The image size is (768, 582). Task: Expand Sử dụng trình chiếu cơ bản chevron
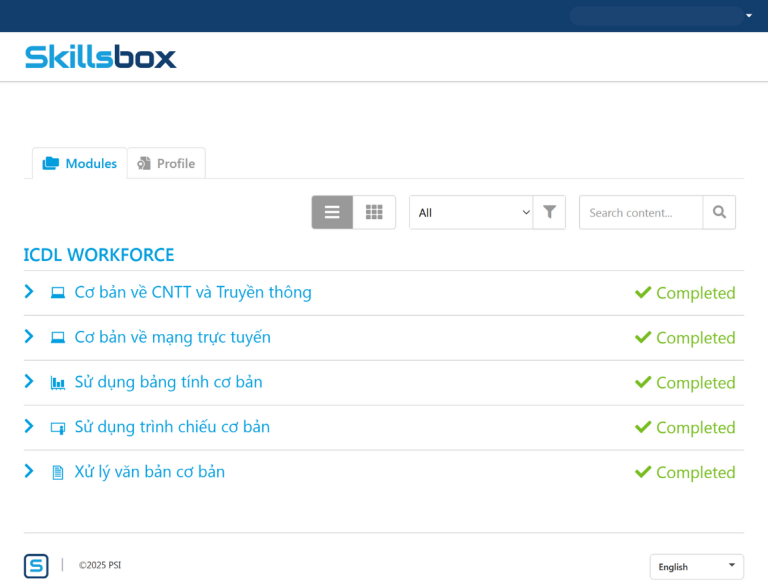click(x=29, y=427)
